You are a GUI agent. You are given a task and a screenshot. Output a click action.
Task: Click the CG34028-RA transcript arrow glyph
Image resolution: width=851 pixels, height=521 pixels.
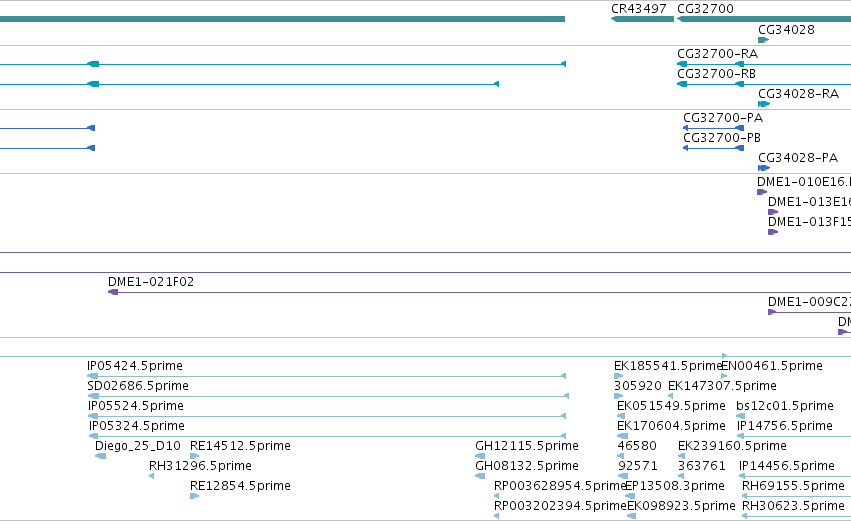(764, 104)
